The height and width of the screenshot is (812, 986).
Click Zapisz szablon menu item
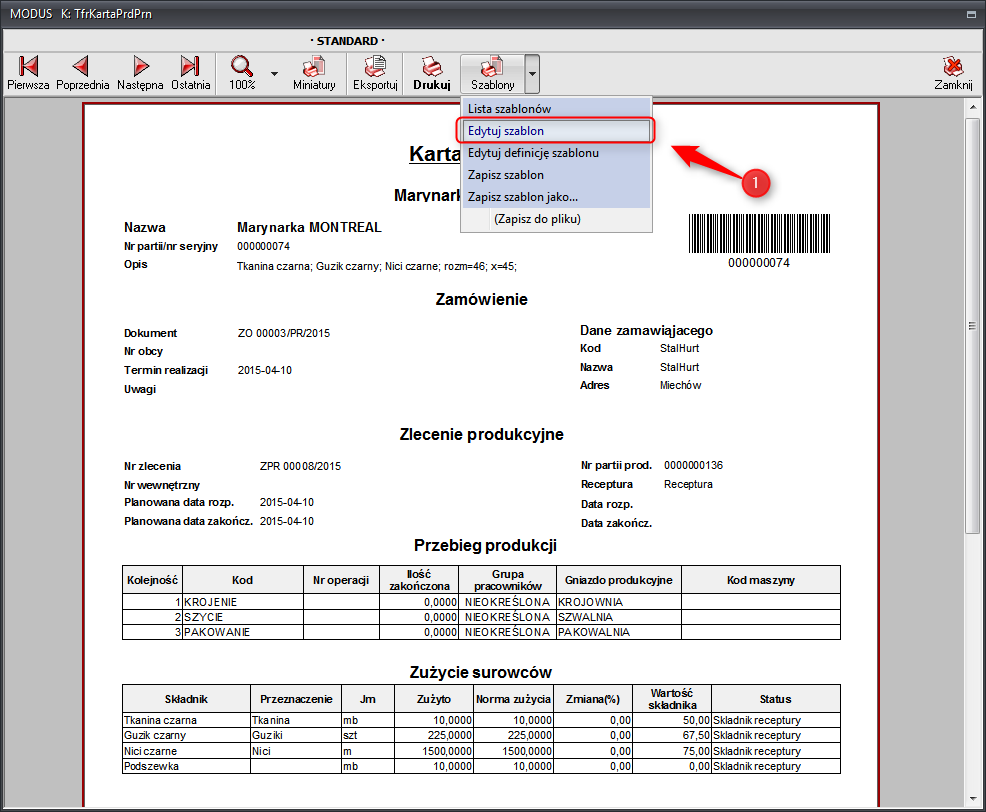click(506, 175)
